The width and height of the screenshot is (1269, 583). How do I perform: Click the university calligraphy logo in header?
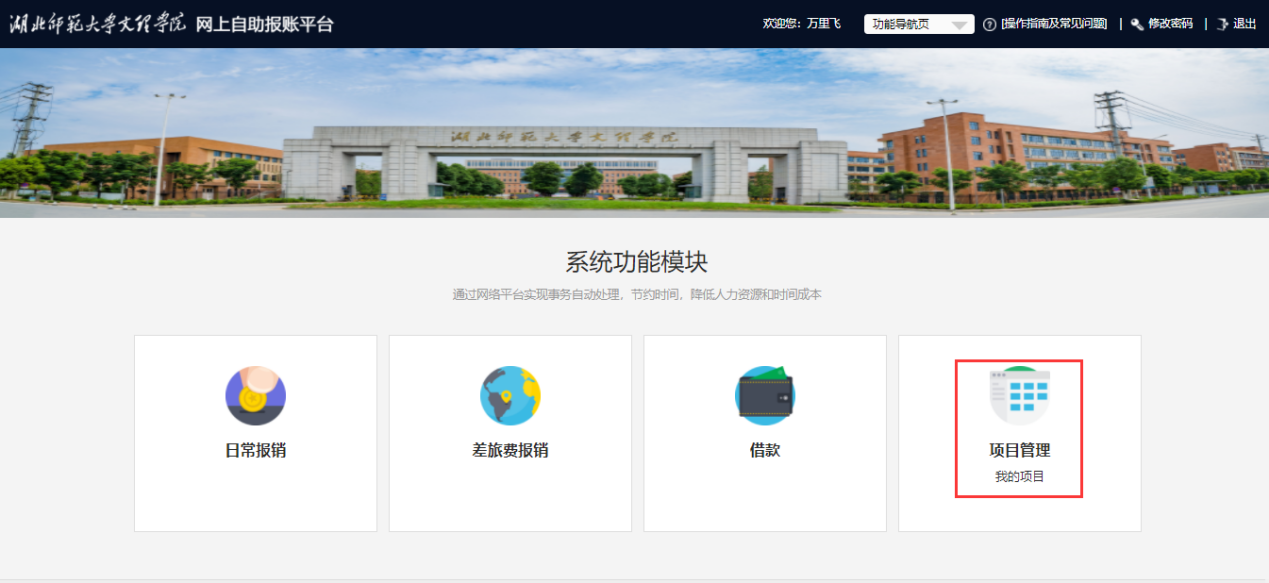point(97,24)
